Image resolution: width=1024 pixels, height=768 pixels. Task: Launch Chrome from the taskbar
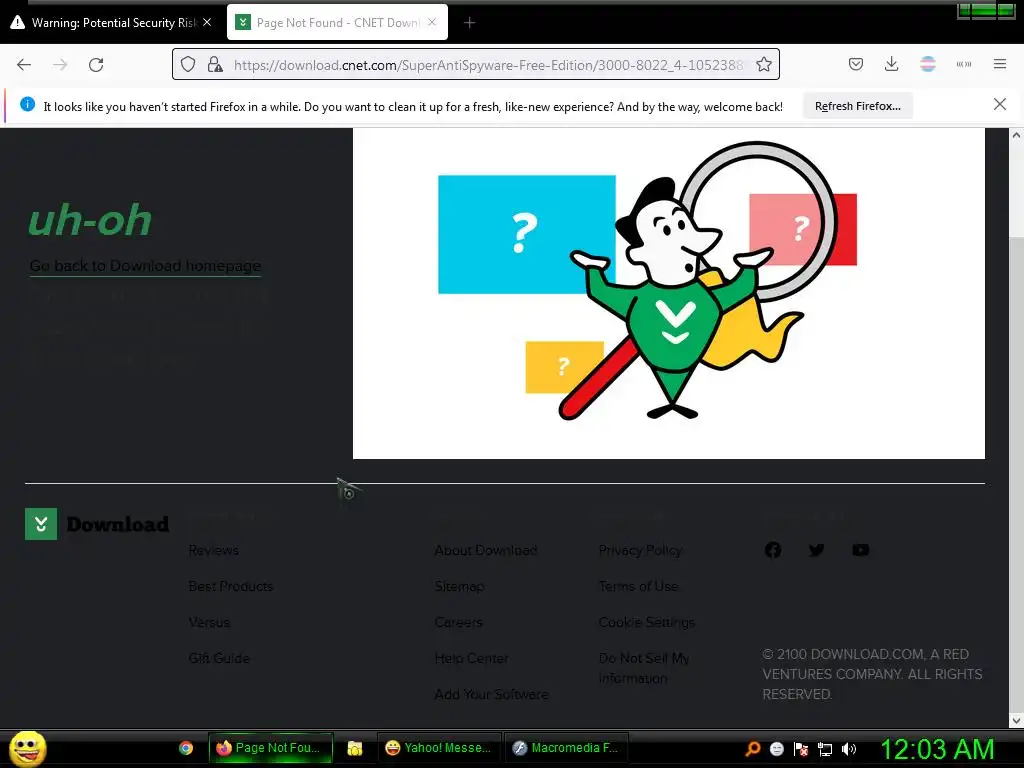186,748
